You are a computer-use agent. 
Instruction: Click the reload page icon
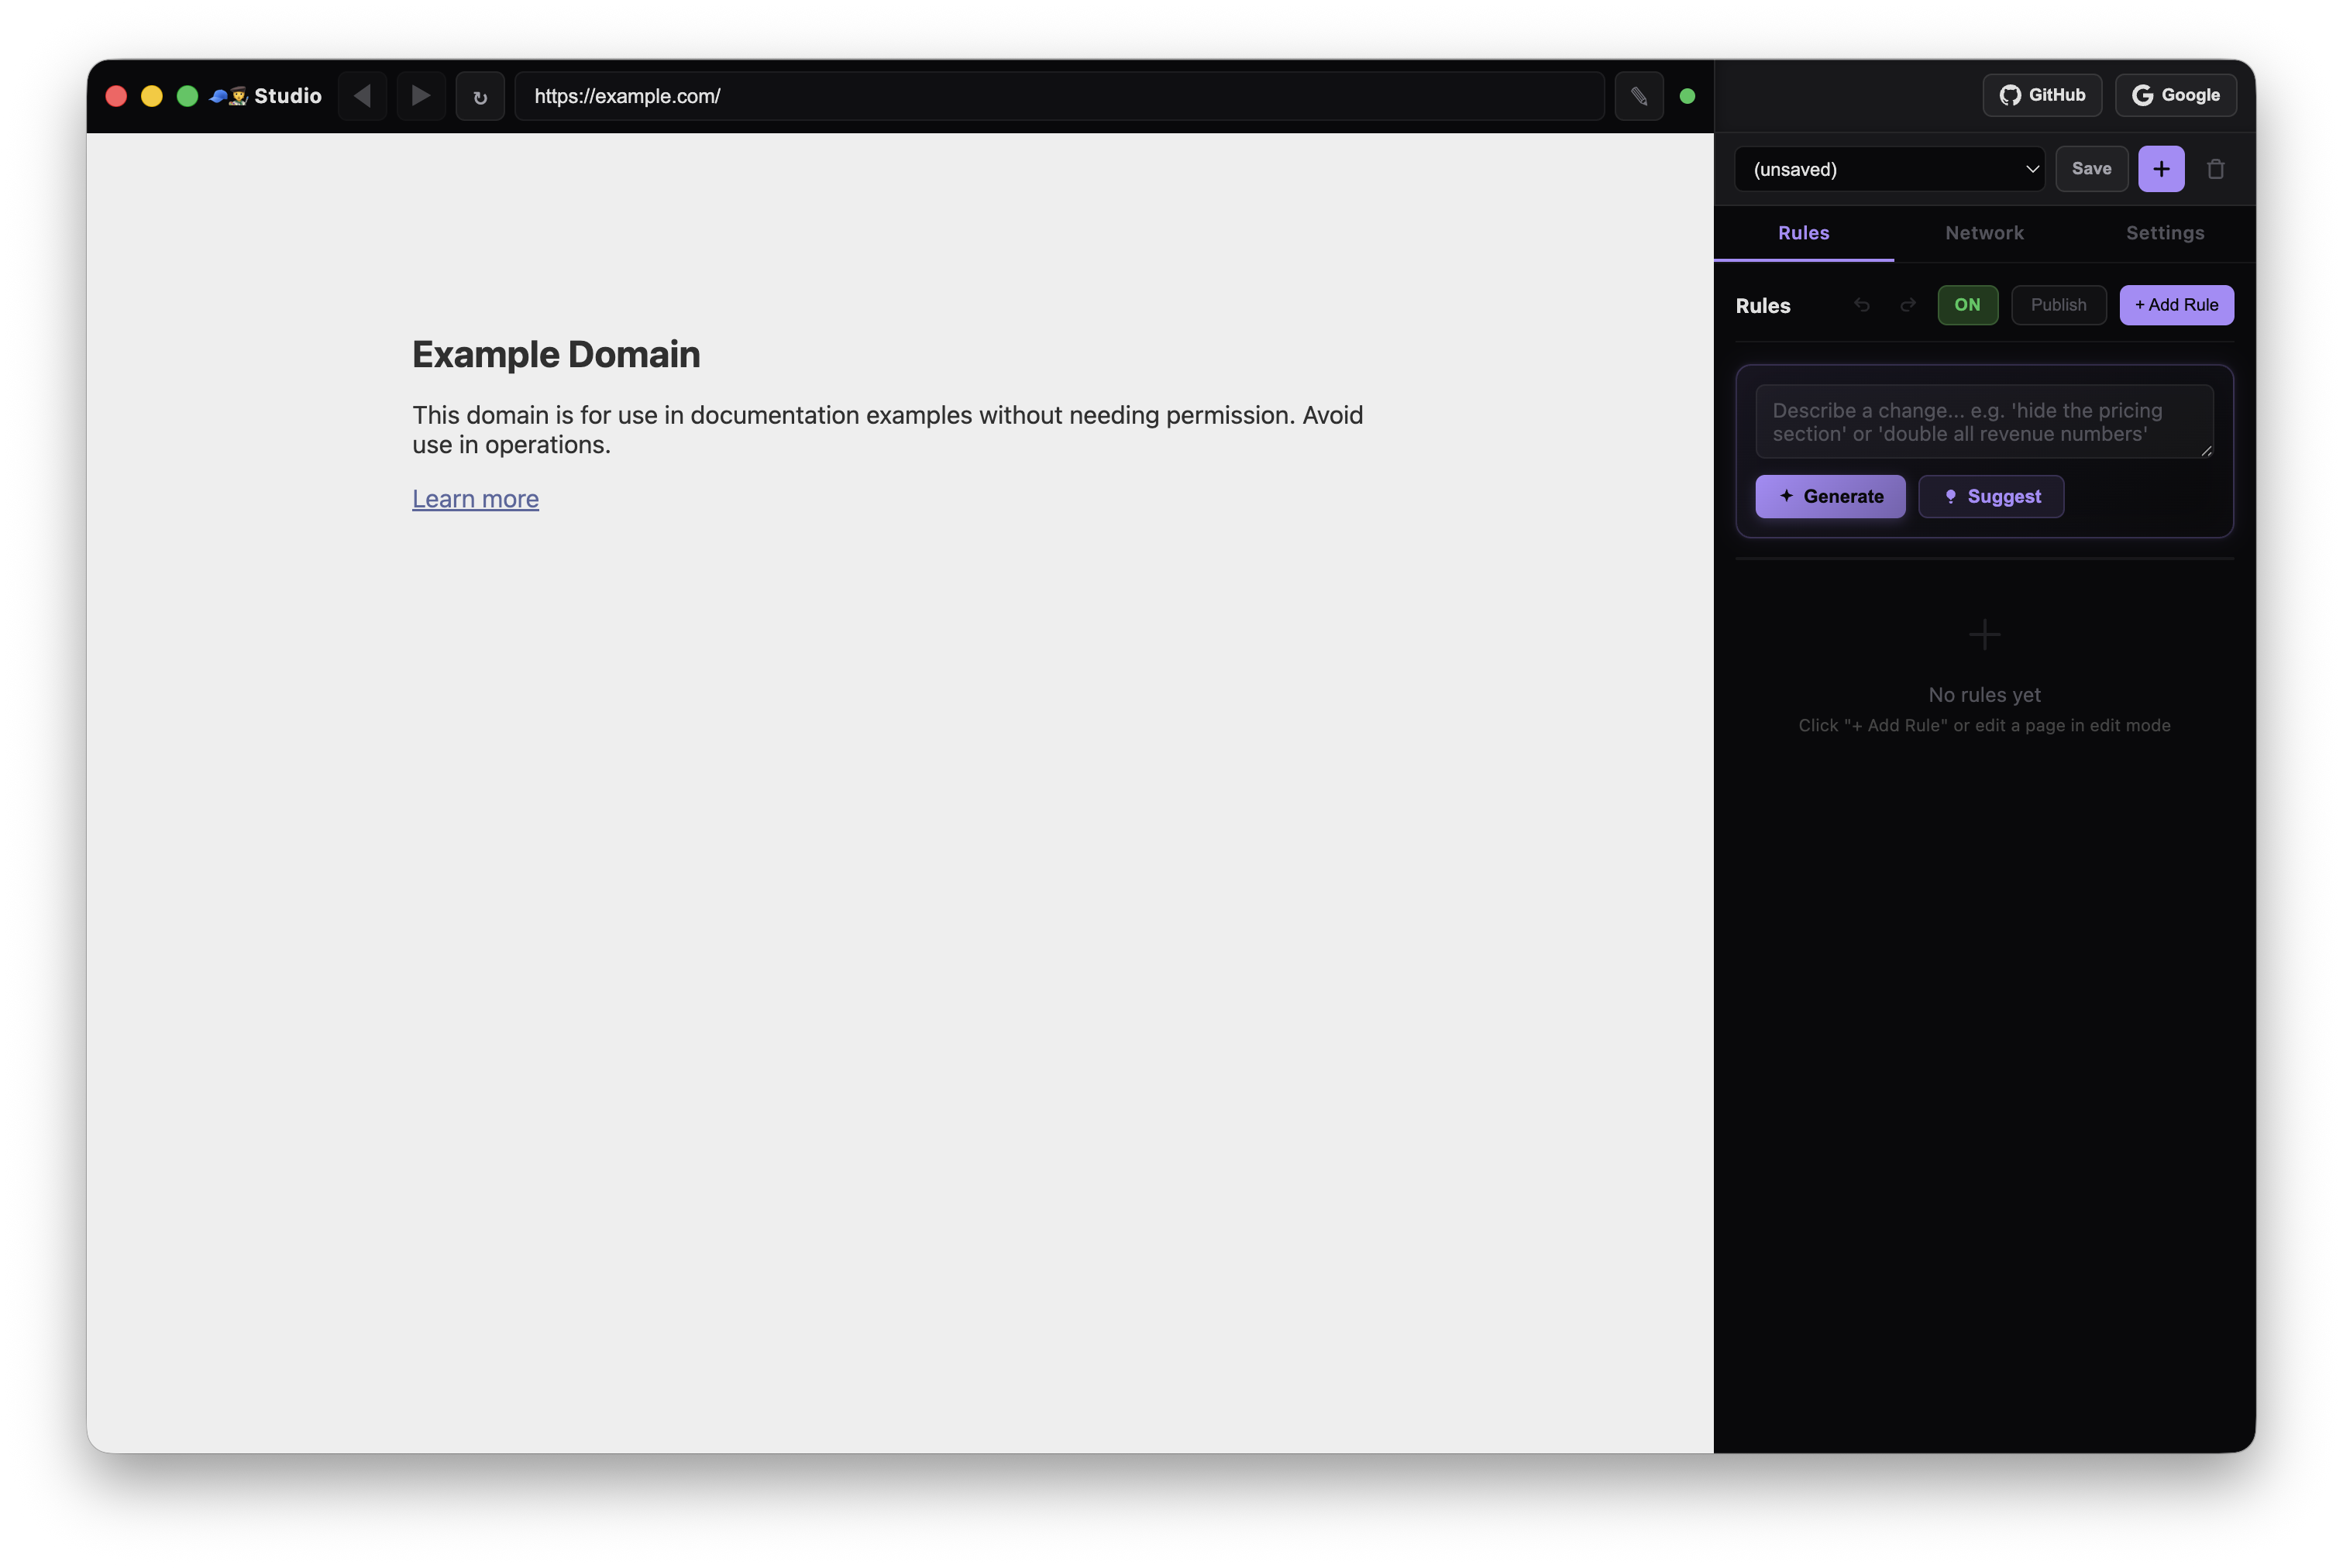[x=480, y=97]
